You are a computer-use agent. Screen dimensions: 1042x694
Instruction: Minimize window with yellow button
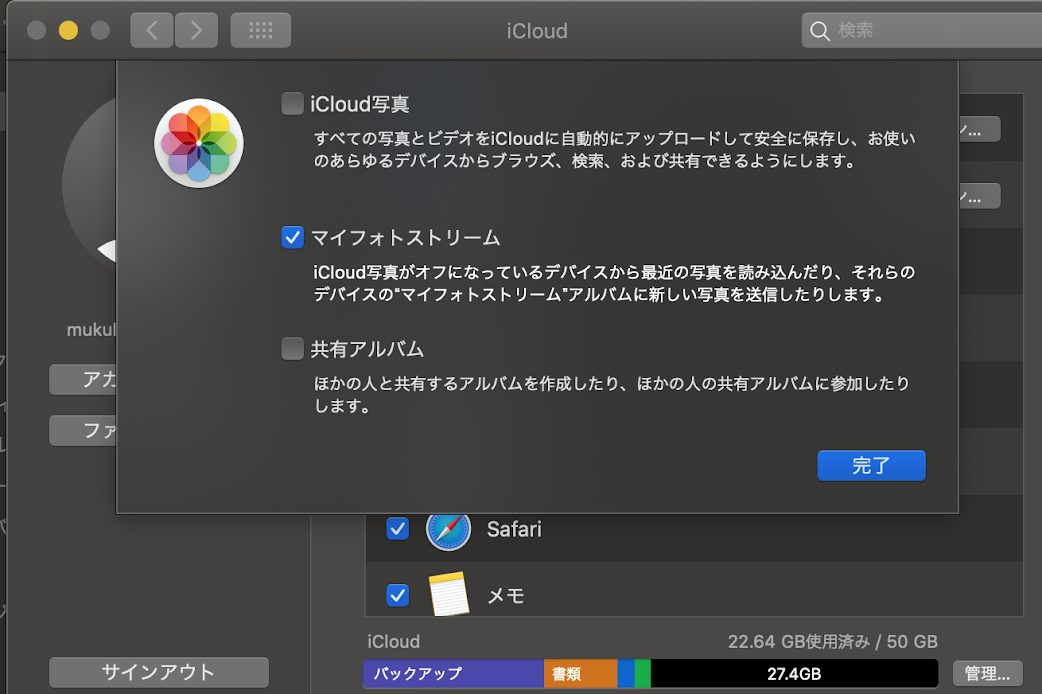[x=68, y=31]
